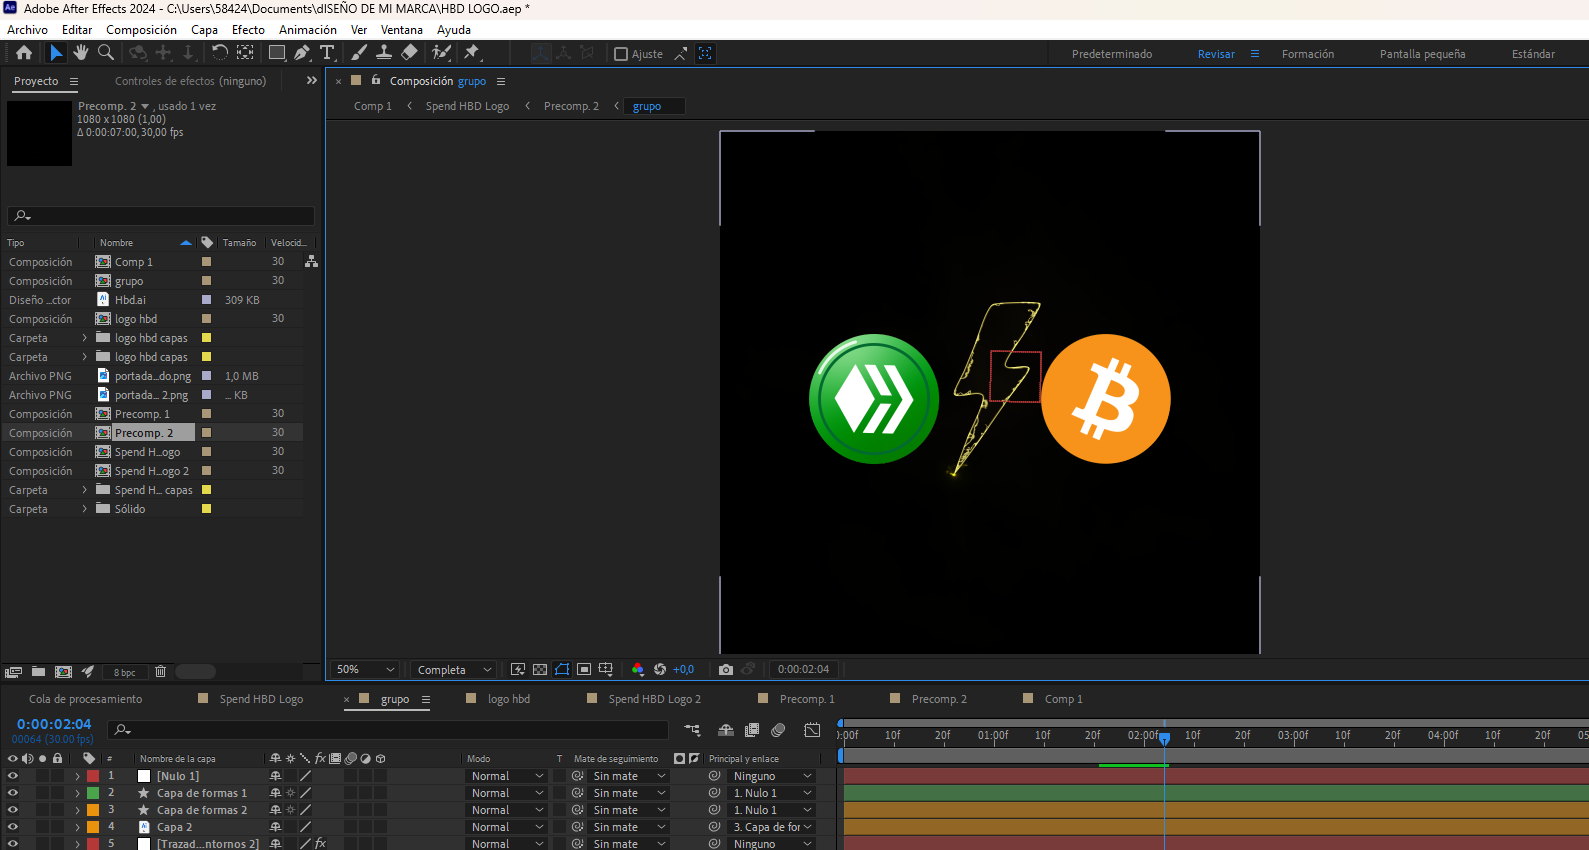Open the Composición menu
The image size is (1589, 850).
(x=141, y=30)
